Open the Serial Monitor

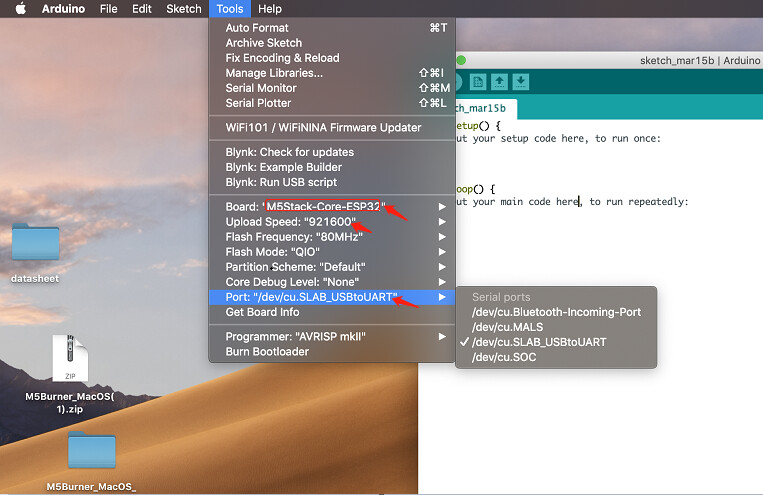[x=332, y=88]
